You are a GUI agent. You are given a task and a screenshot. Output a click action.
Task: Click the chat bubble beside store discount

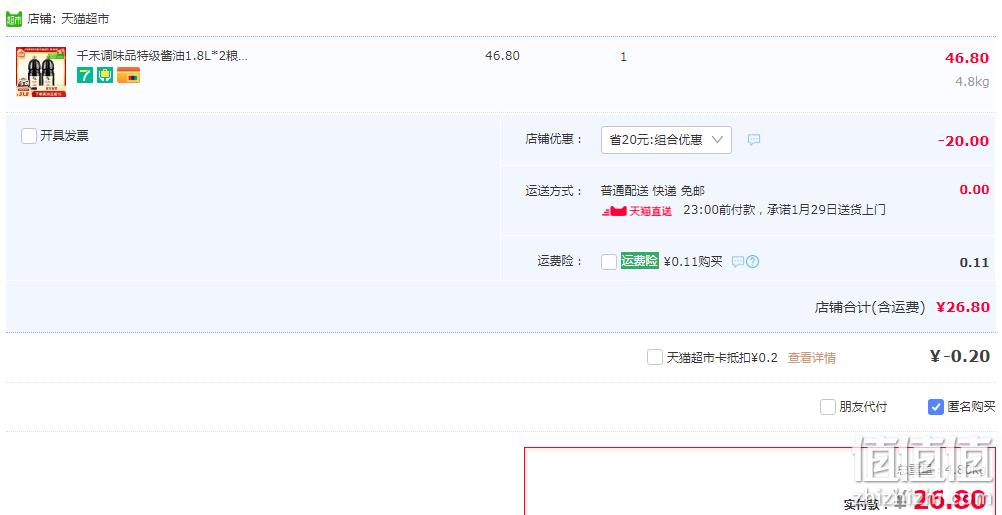point(754,140)
